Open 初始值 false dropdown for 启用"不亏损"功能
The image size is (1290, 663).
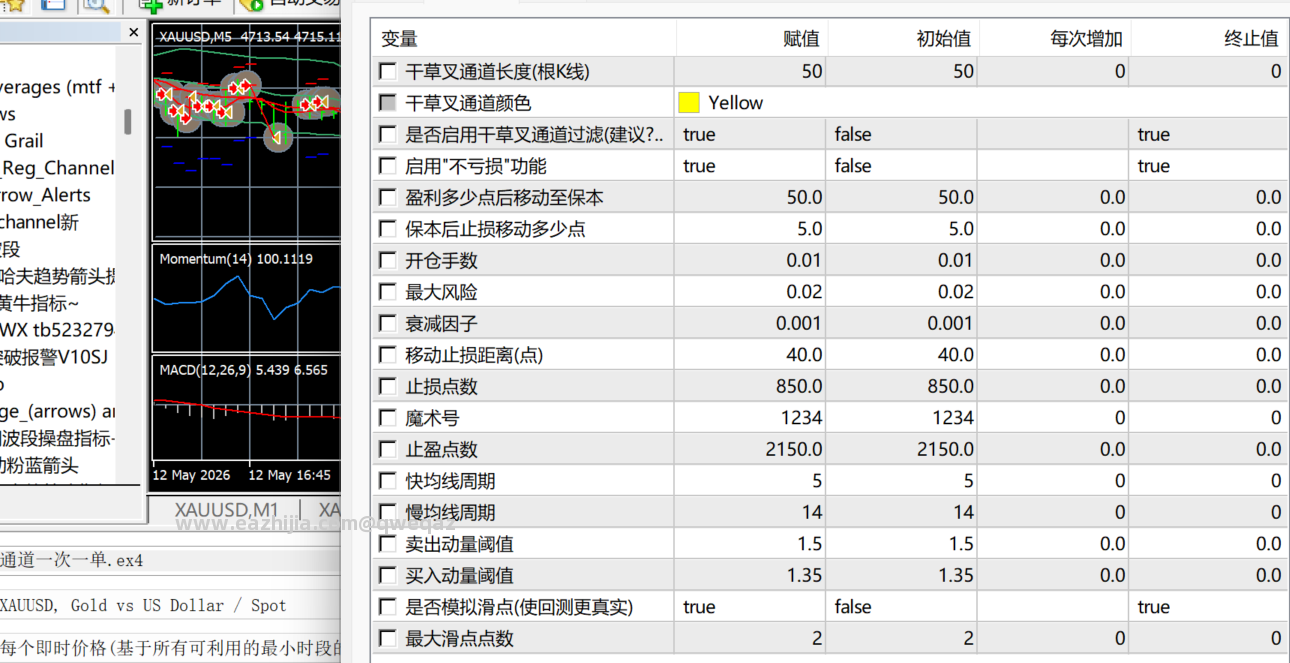pyautogui.click(x=903, y=166)
